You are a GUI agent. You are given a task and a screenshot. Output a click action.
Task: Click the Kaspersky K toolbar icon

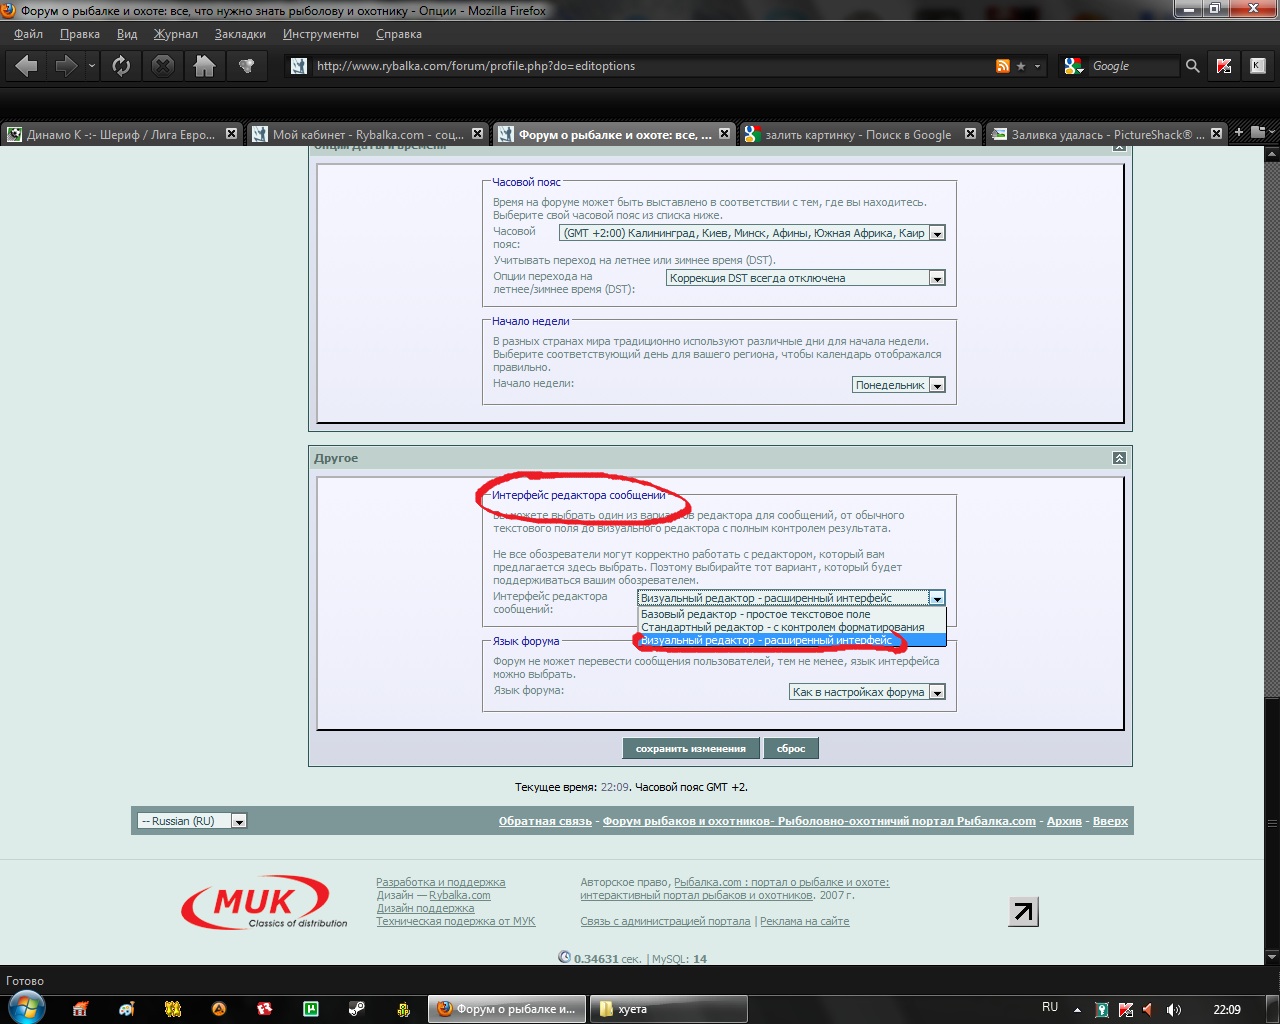pos(1258,66)
